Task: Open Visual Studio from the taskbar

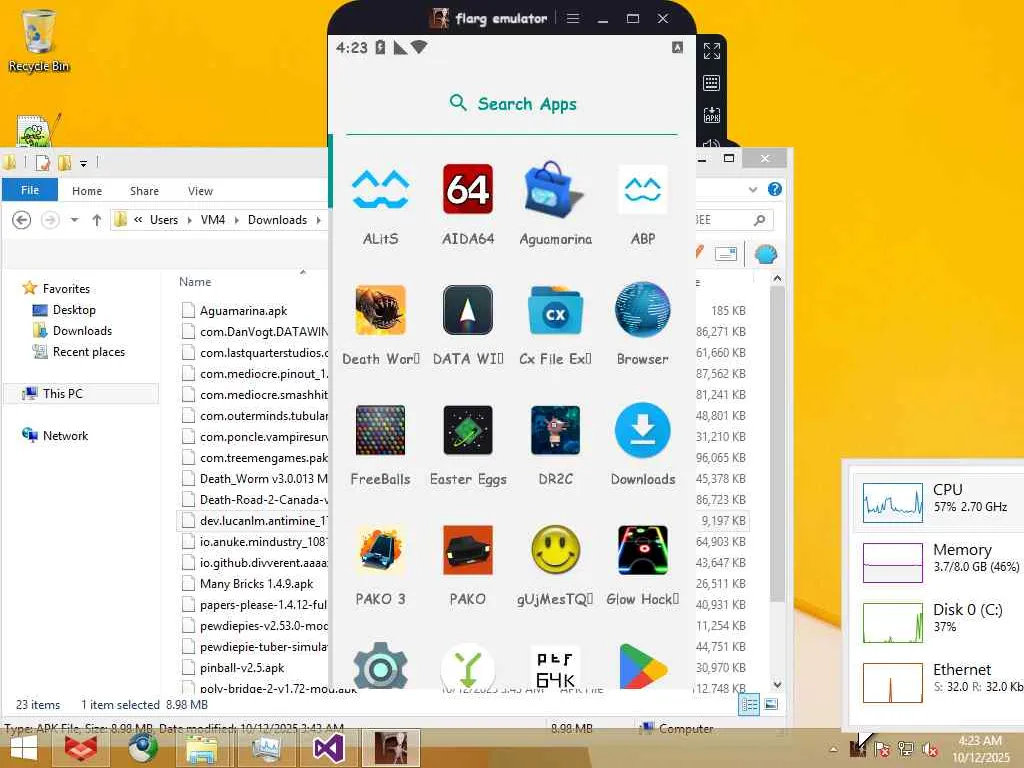Action: tap(328, 748)
